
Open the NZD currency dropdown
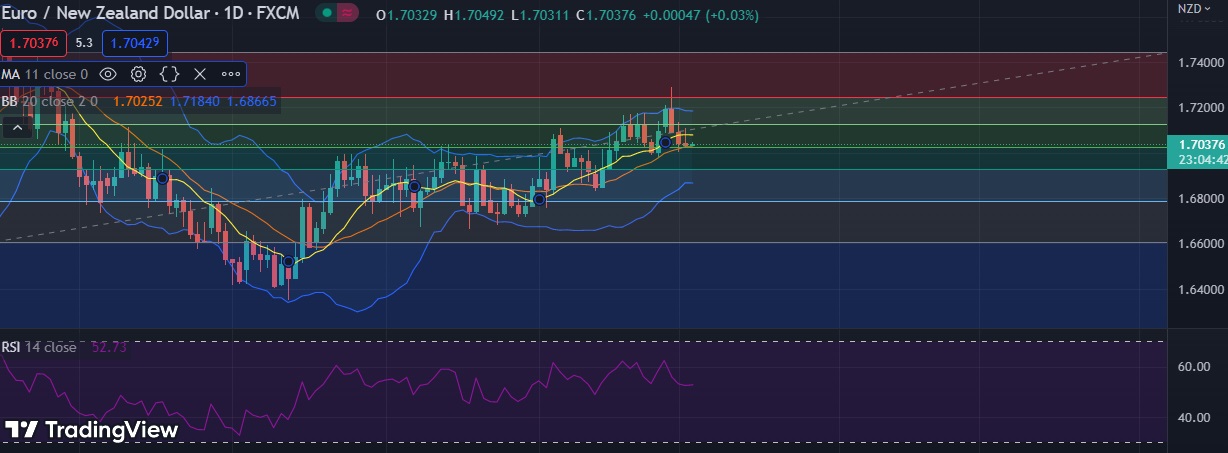click(1194, 9)
